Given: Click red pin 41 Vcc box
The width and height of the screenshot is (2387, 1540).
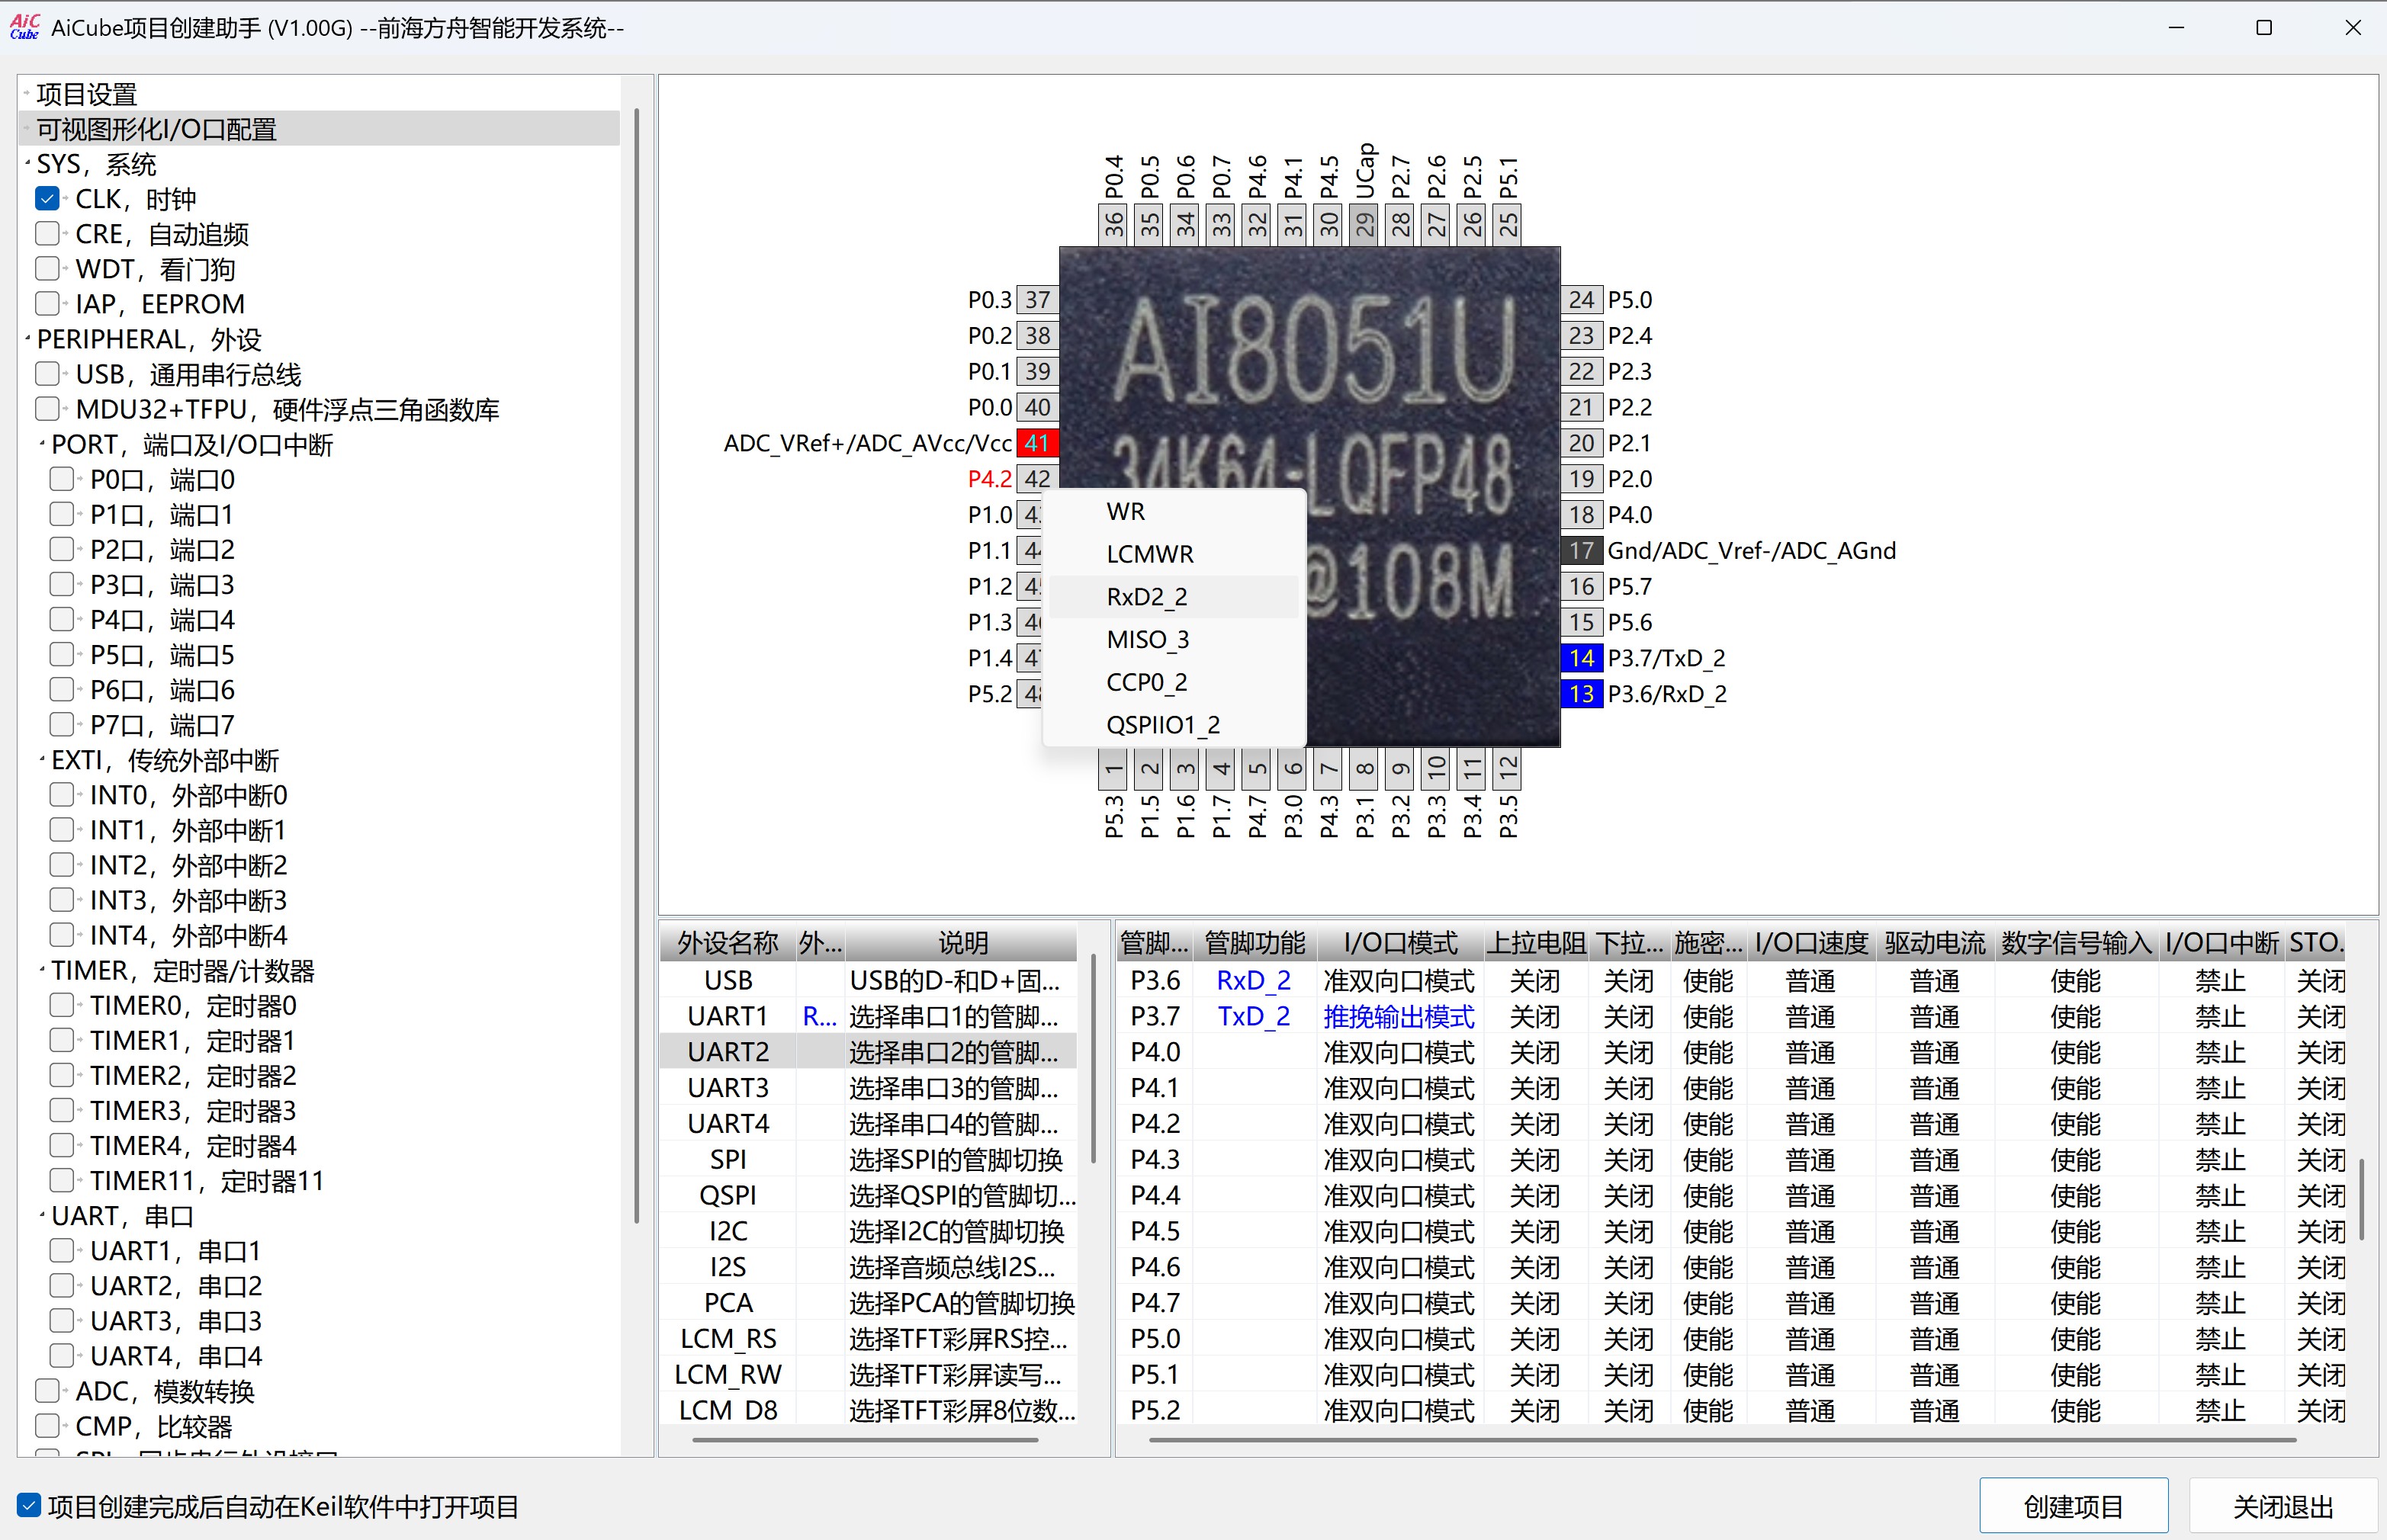Looking at the screenshot, I should tap(1037, 443).
